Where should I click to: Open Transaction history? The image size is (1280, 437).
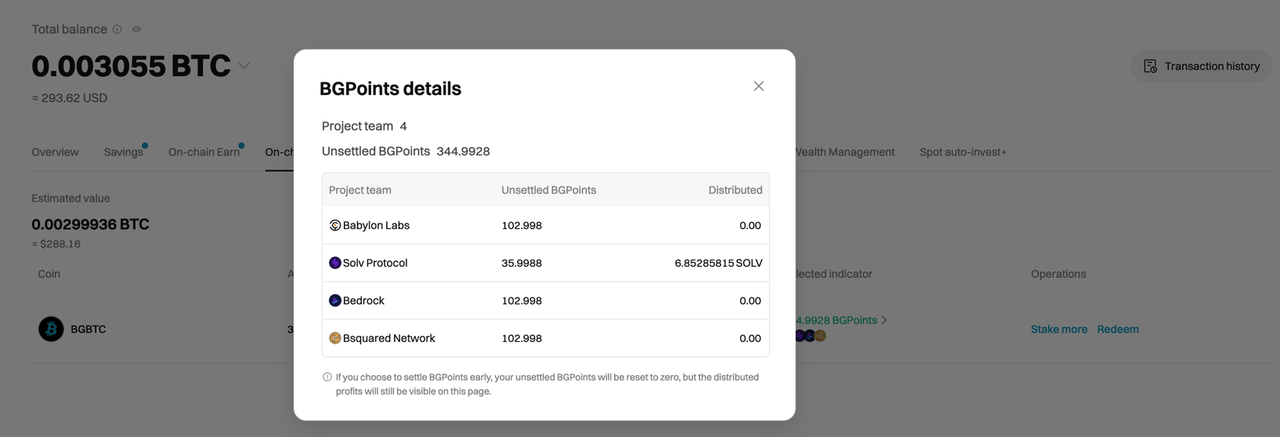tap(1201, 66)
